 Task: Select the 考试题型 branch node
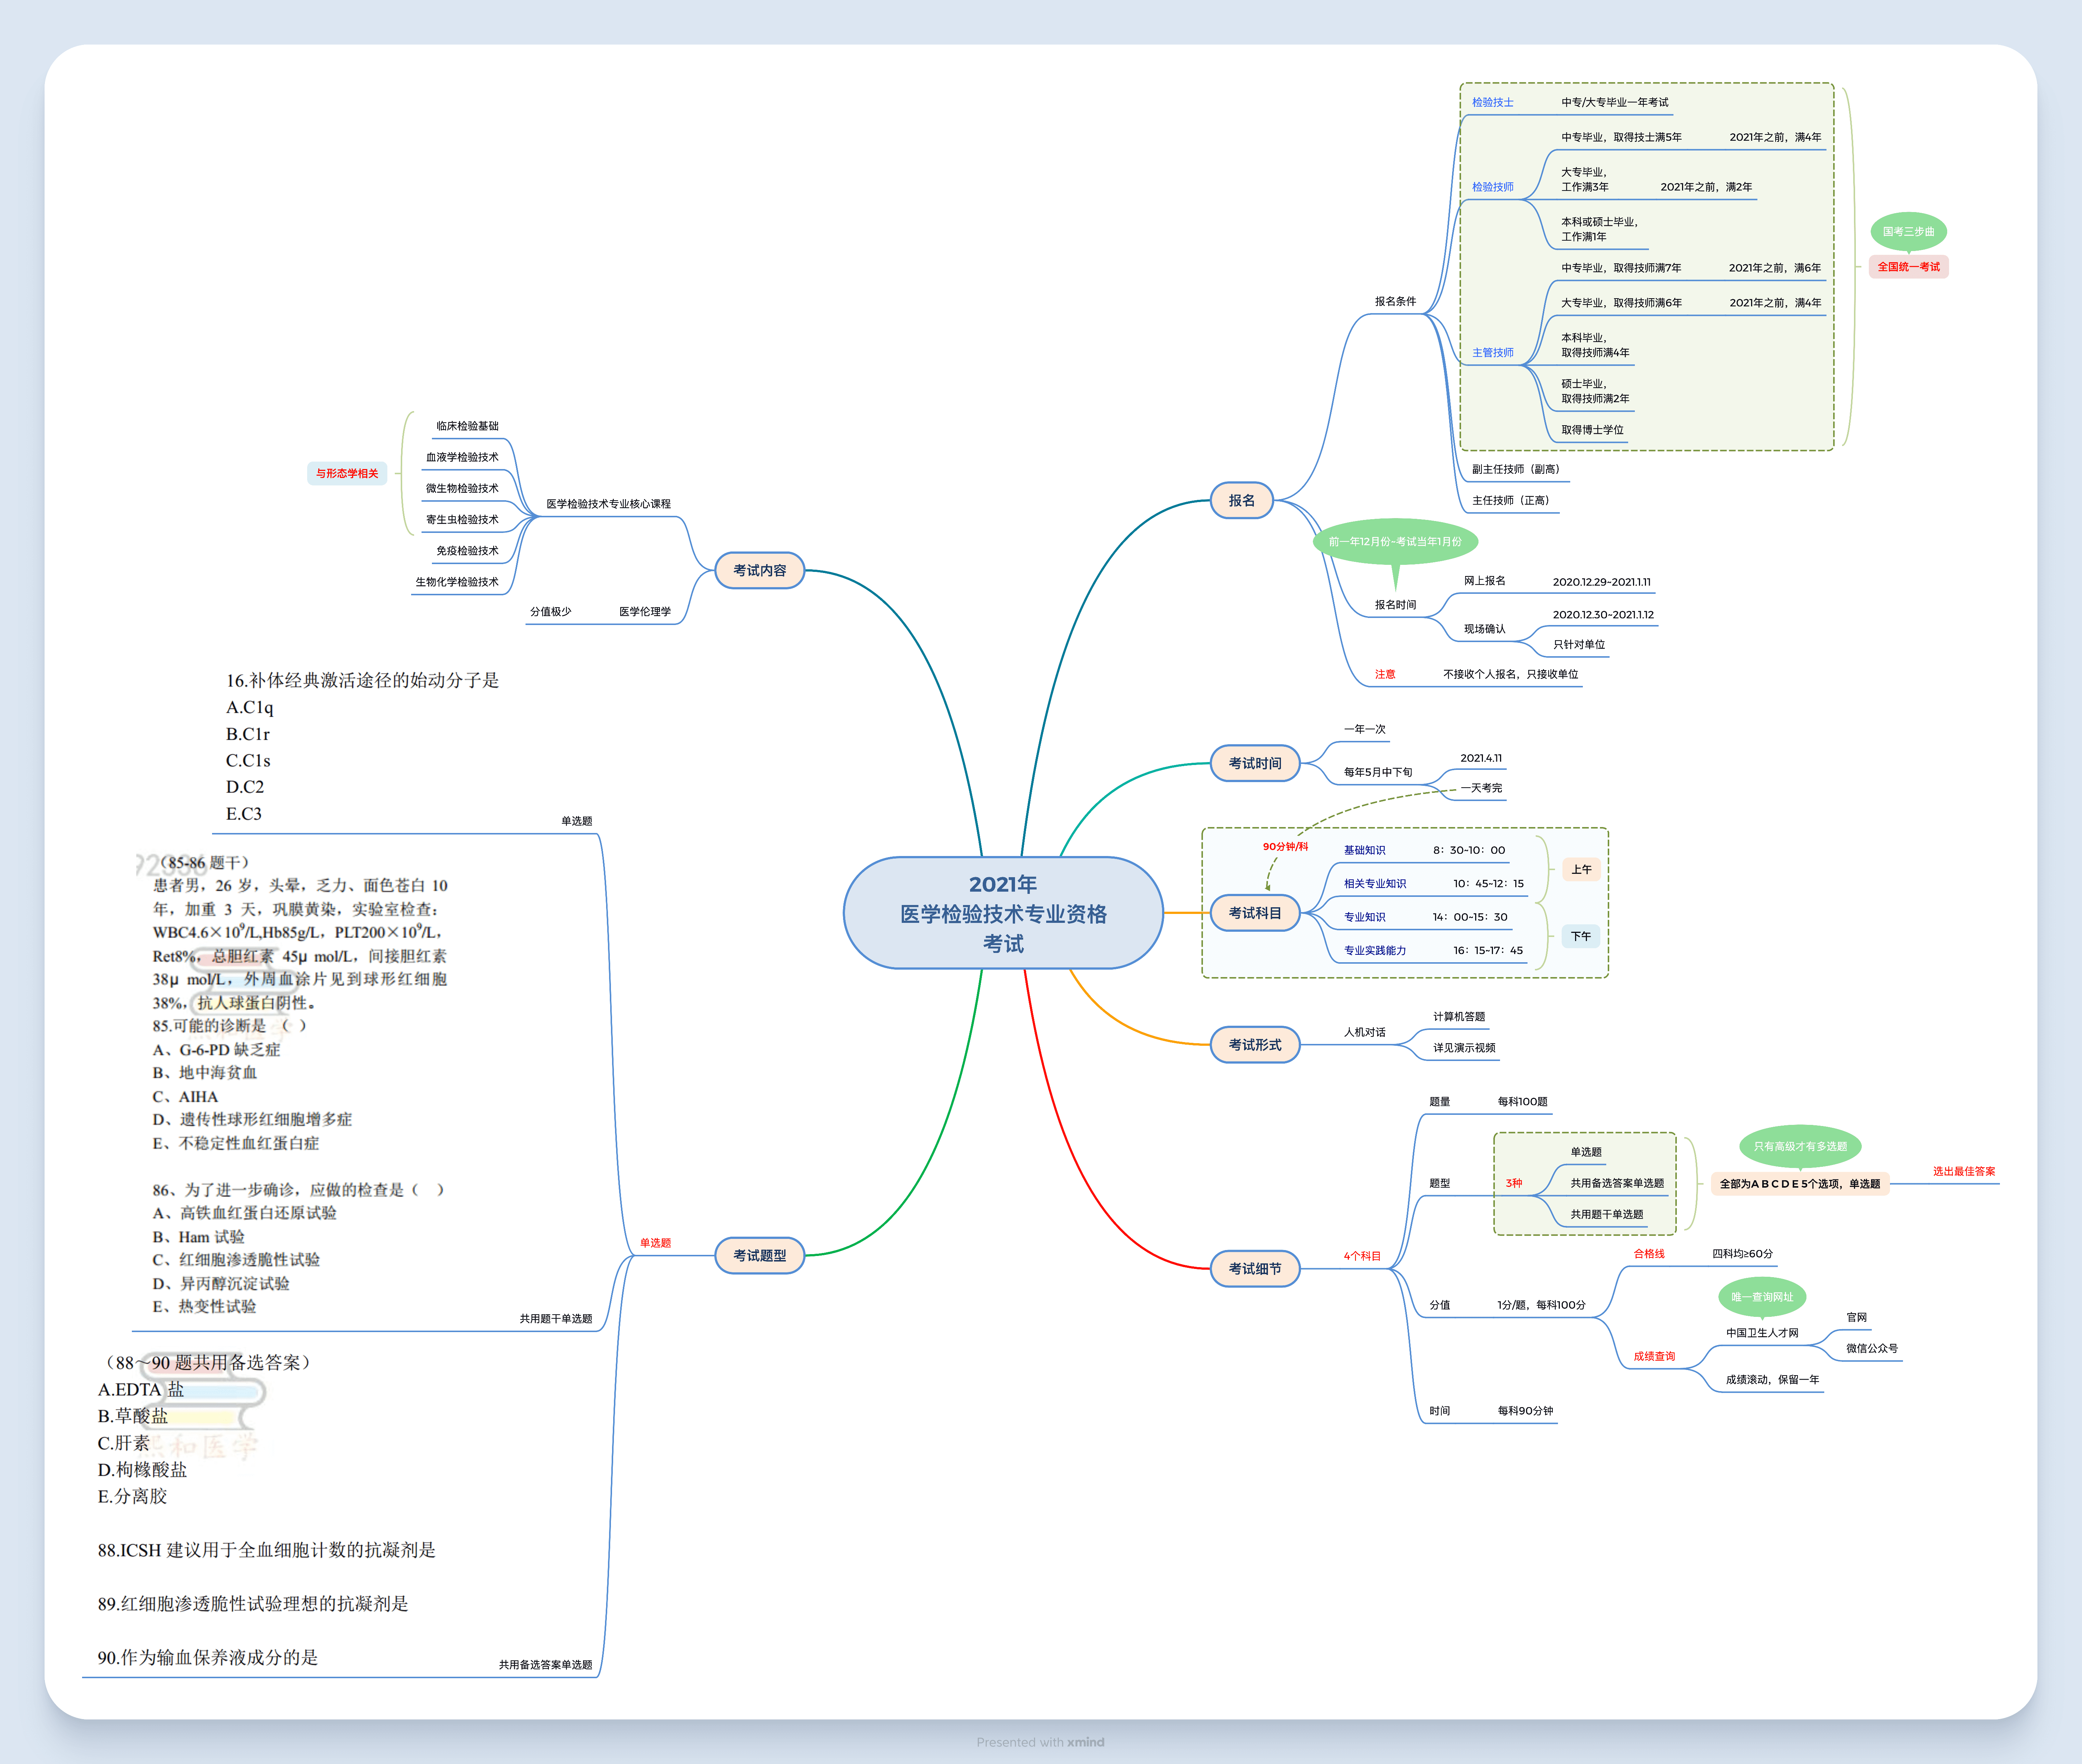759,1255
